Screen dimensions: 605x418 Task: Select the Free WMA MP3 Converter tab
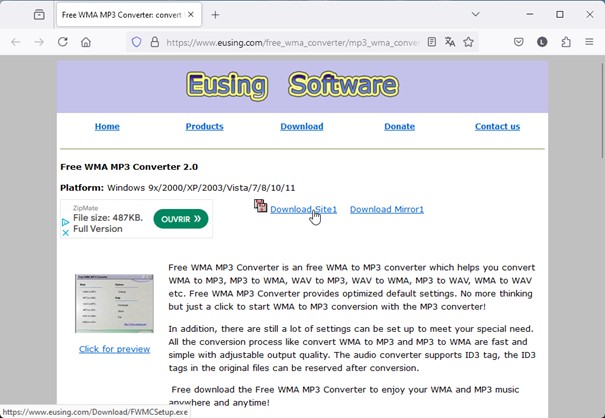(129, 15)
